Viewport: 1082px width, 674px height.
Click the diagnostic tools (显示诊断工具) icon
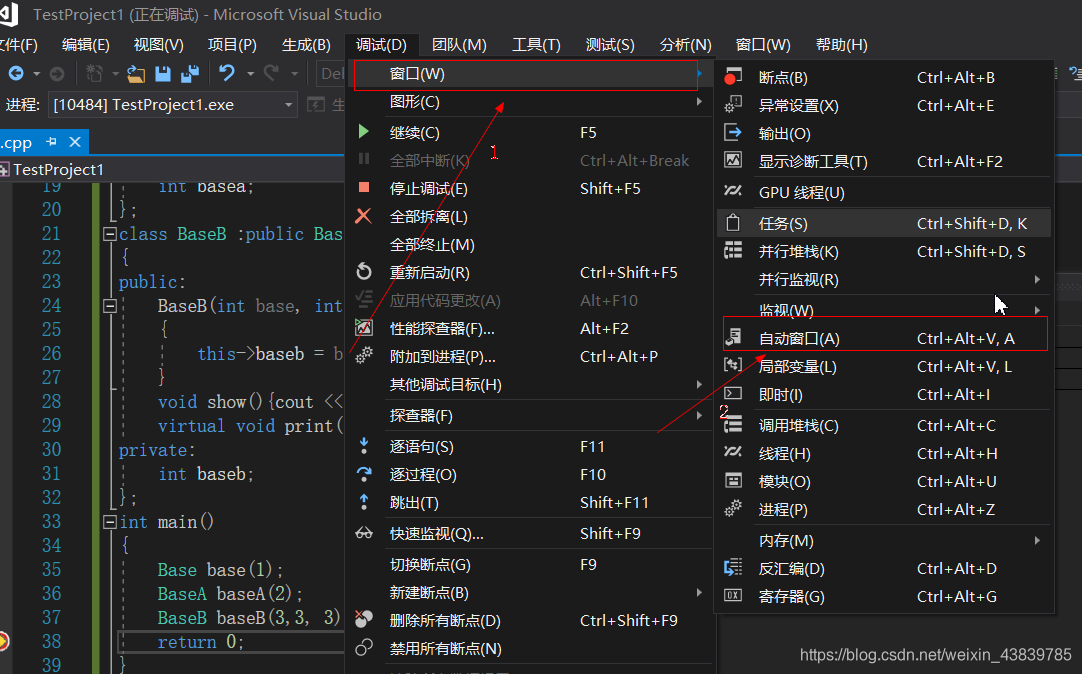click(732, 160)
